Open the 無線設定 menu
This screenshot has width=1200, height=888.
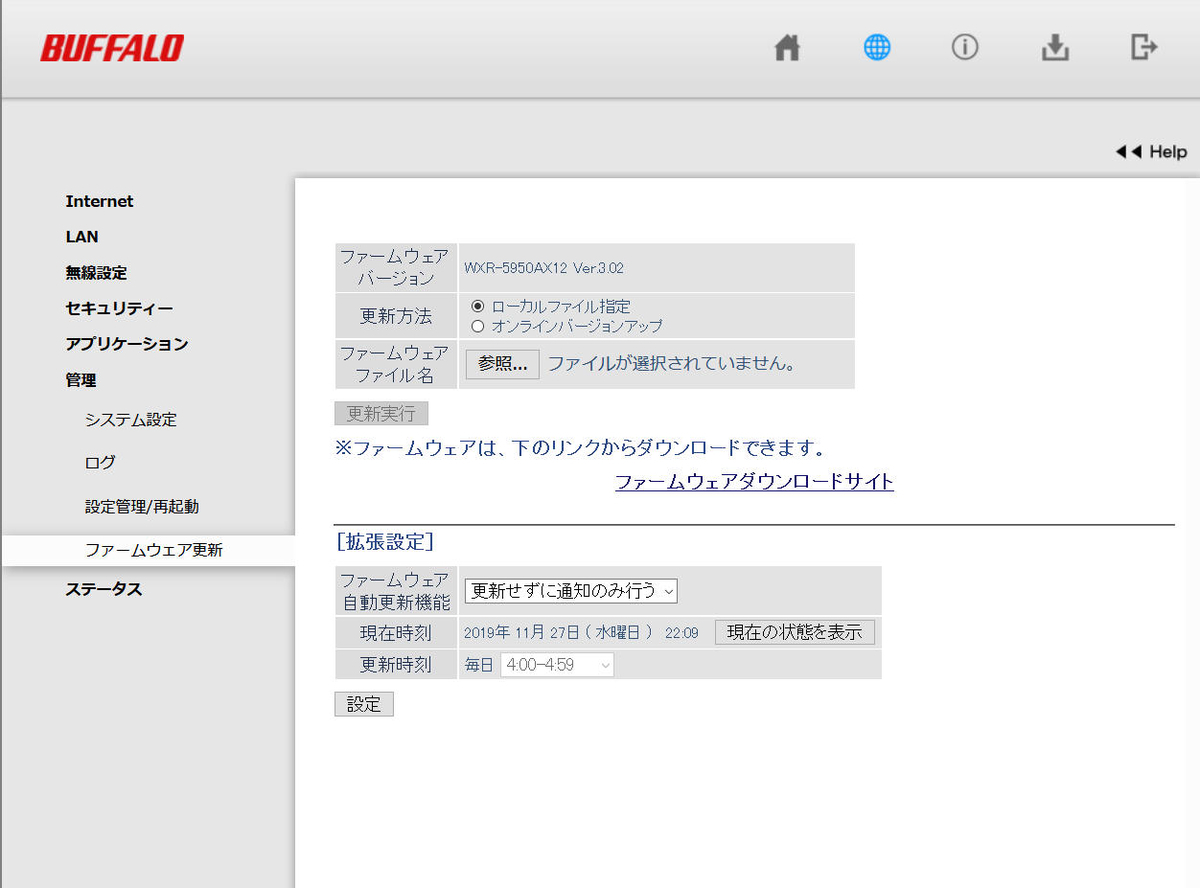pyautogui.click(x=96, y=273)
